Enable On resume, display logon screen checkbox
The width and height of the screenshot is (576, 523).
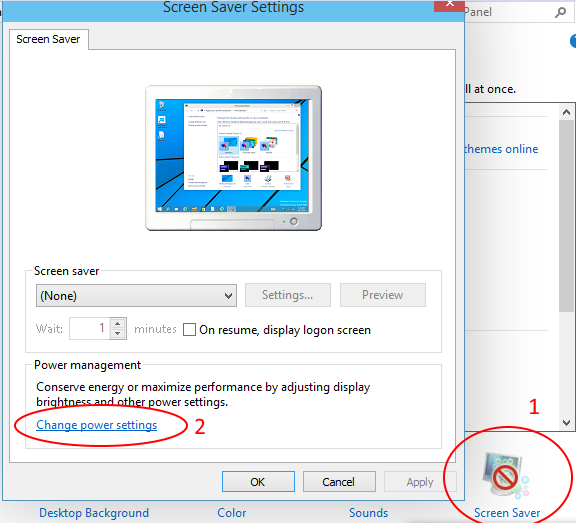pos(189,329)
